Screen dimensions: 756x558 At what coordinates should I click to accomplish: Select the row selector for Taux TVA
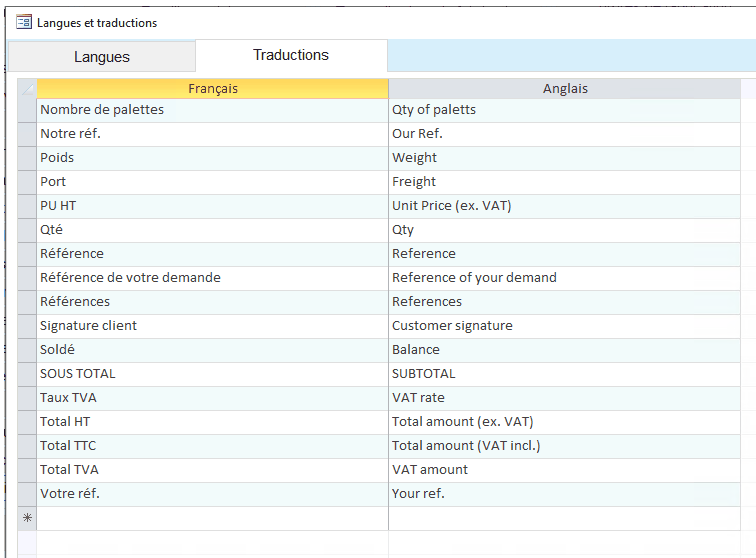pos(27,398)
